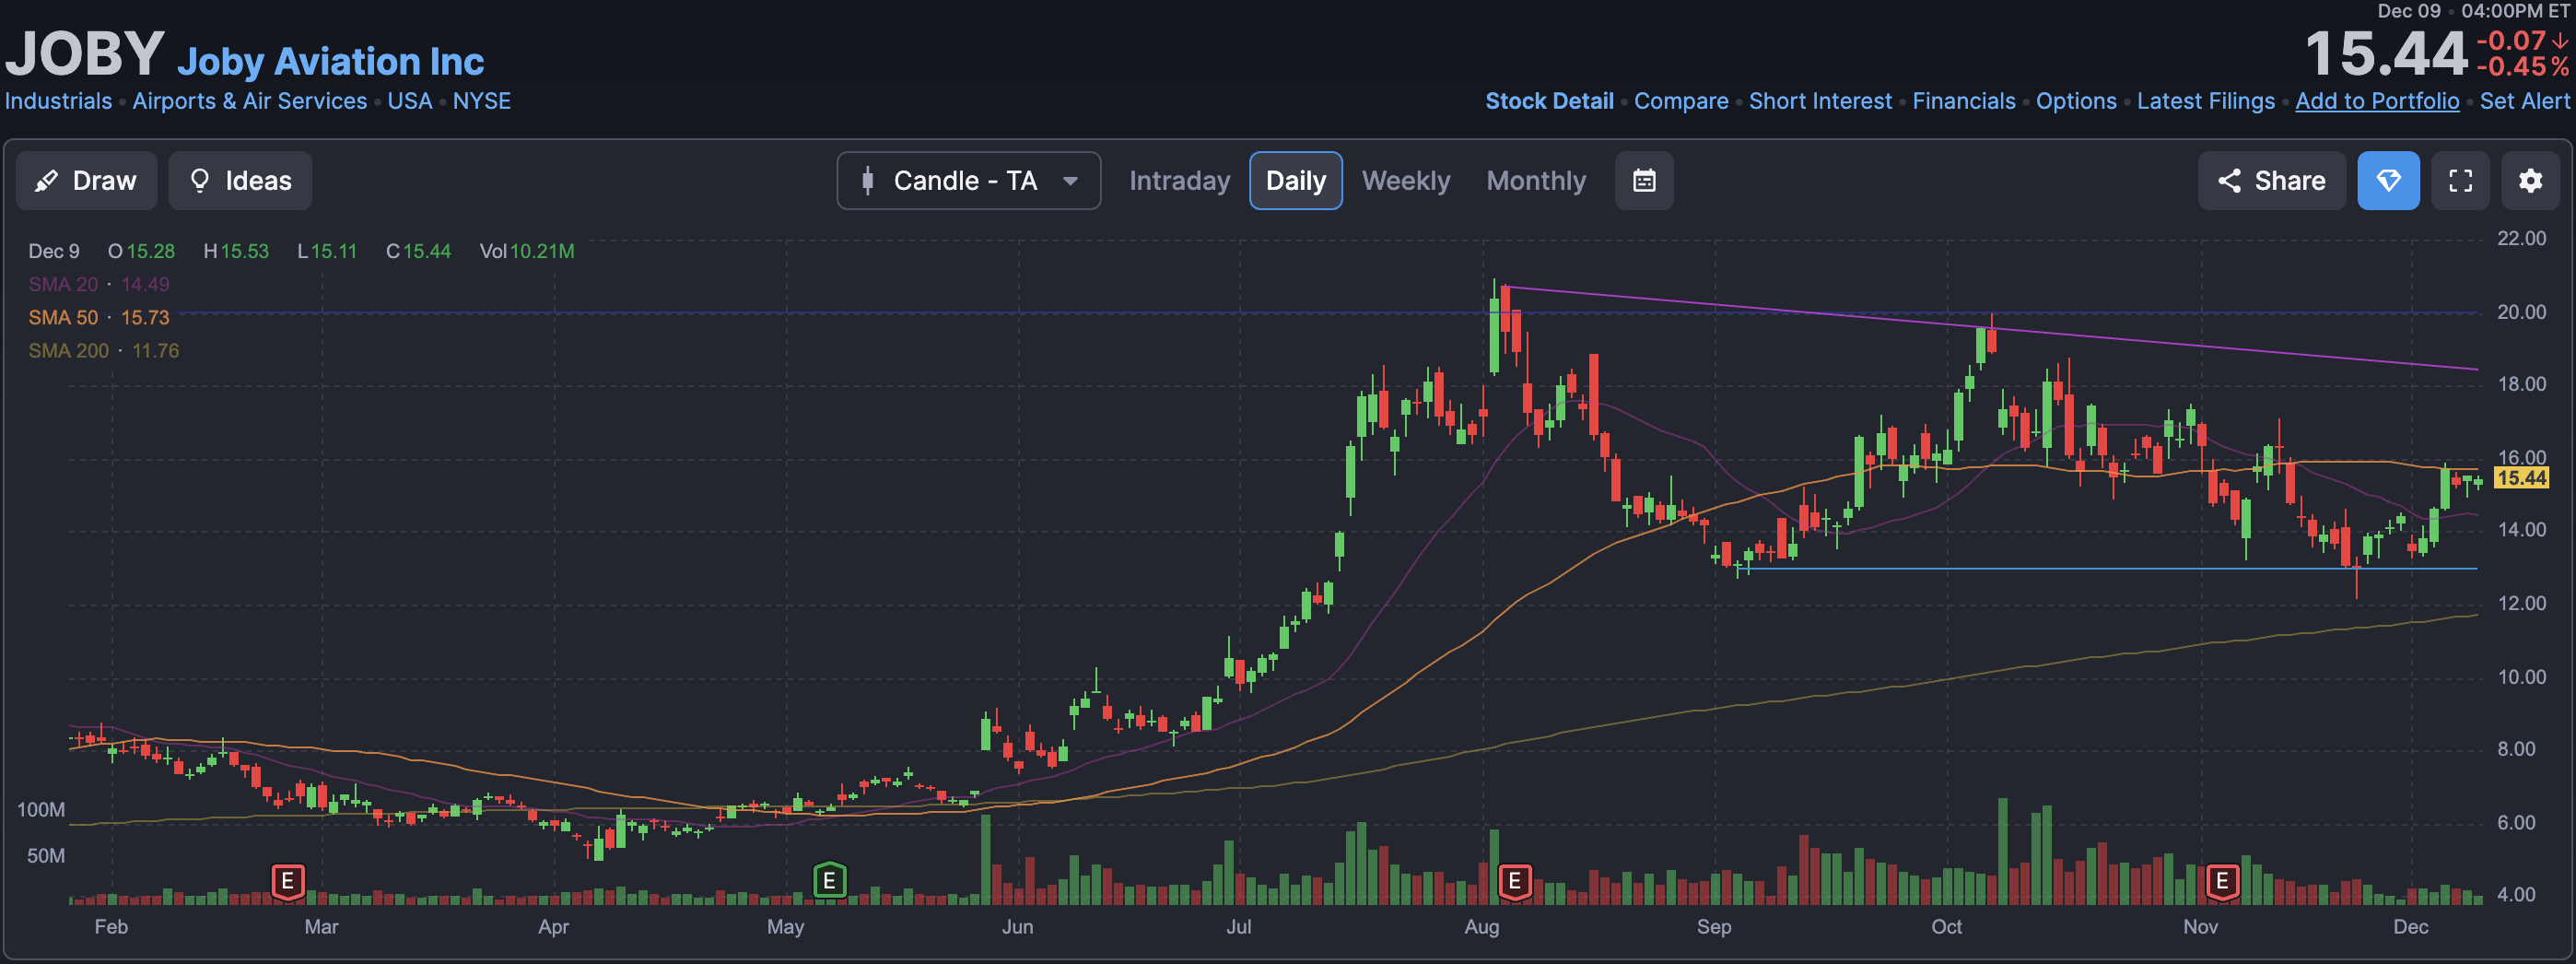
Task: Open the Short Interest page
Action: coord(1820,101)
